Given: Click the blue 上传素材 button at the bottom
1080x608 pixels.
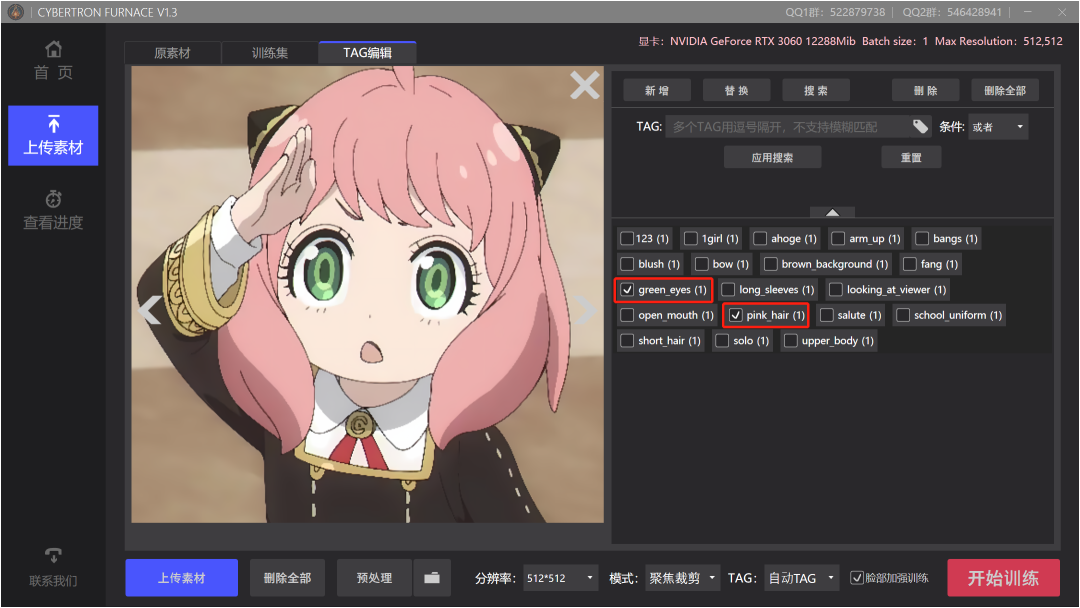Looking at the screenshot, I should (182, 578).
